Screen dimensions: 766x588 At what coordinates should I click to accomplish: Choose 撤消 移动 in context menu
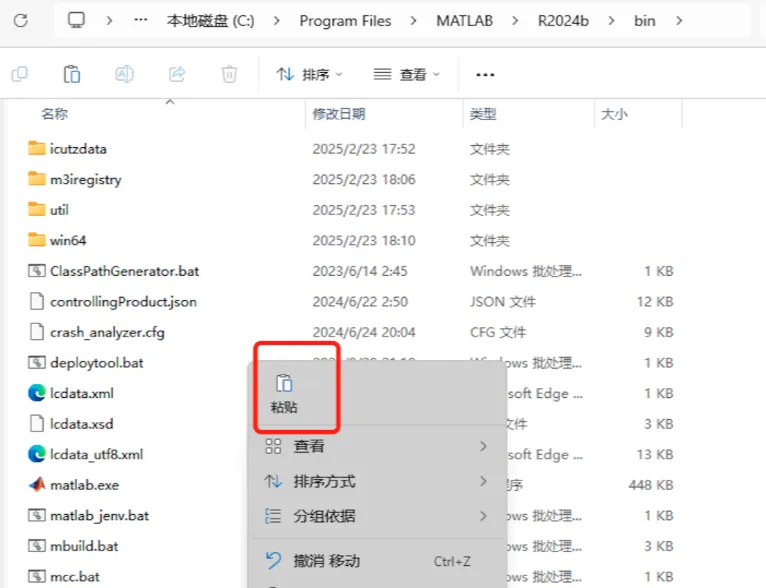[x=376, y=561]
